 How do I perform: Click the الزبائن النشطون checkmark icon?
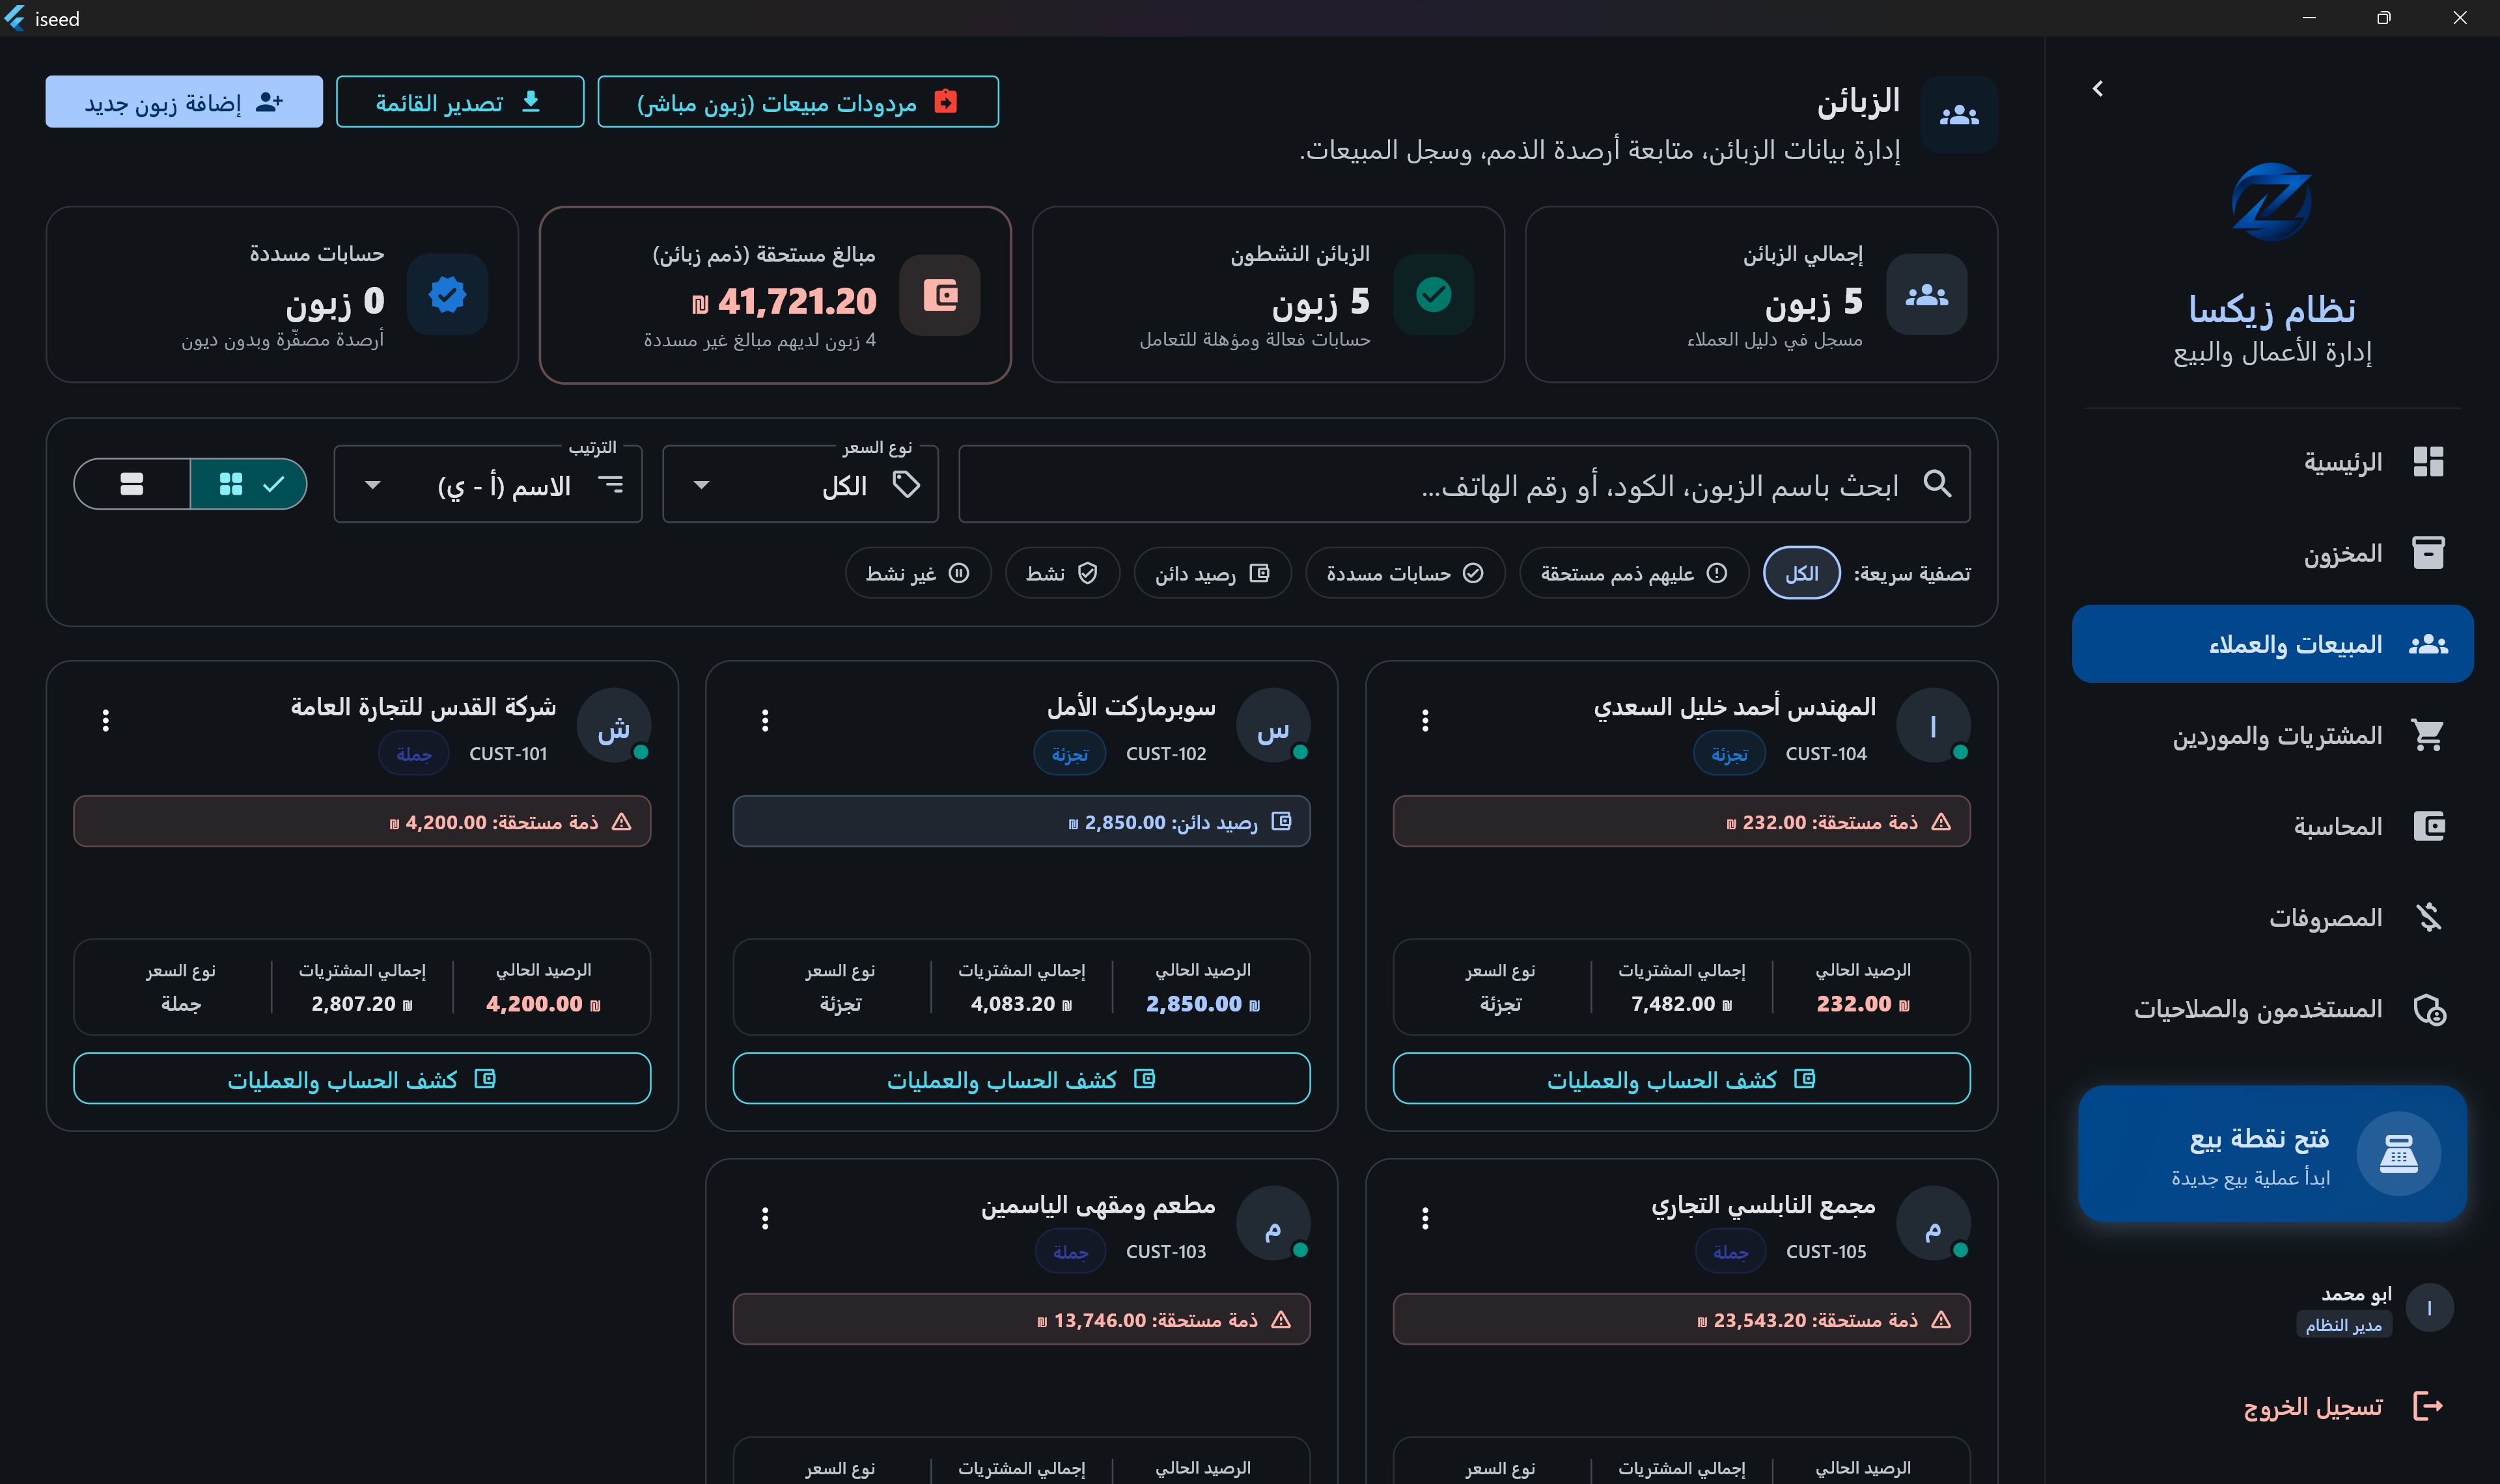1433,295
